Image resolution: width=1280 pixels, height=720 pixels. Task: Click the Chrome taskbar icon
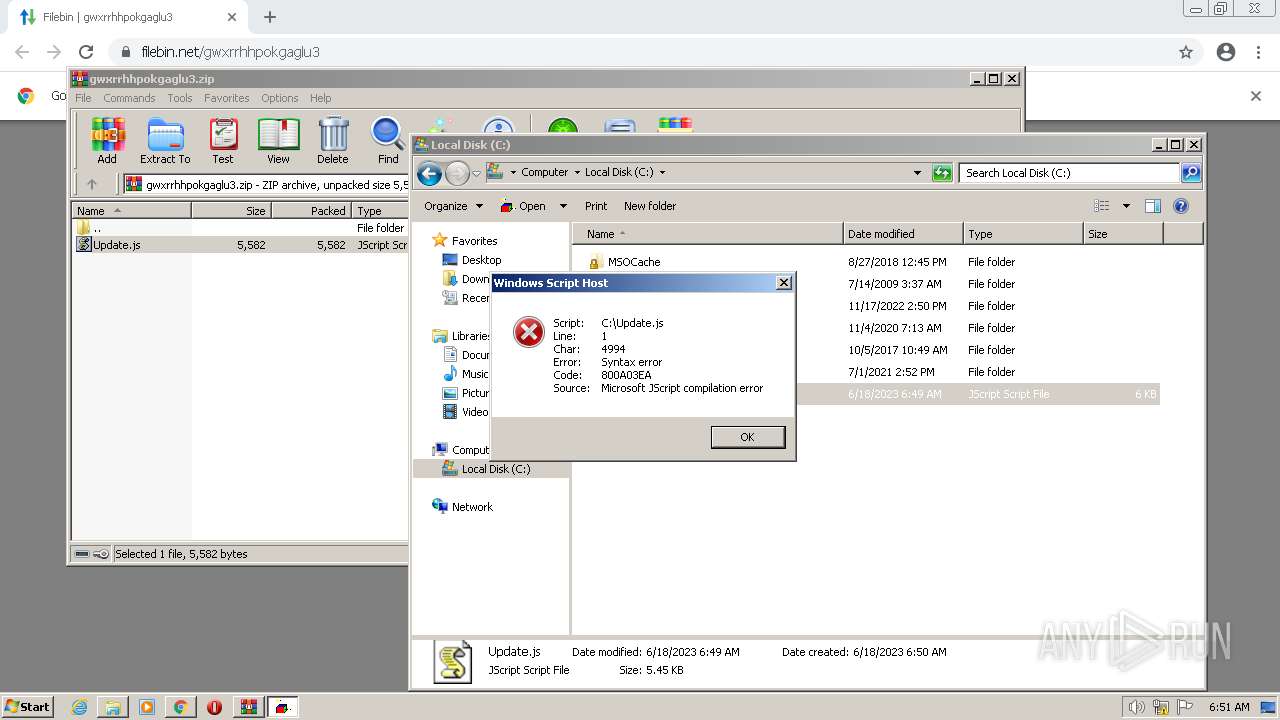pyautogui.click(x=181, y=707)
